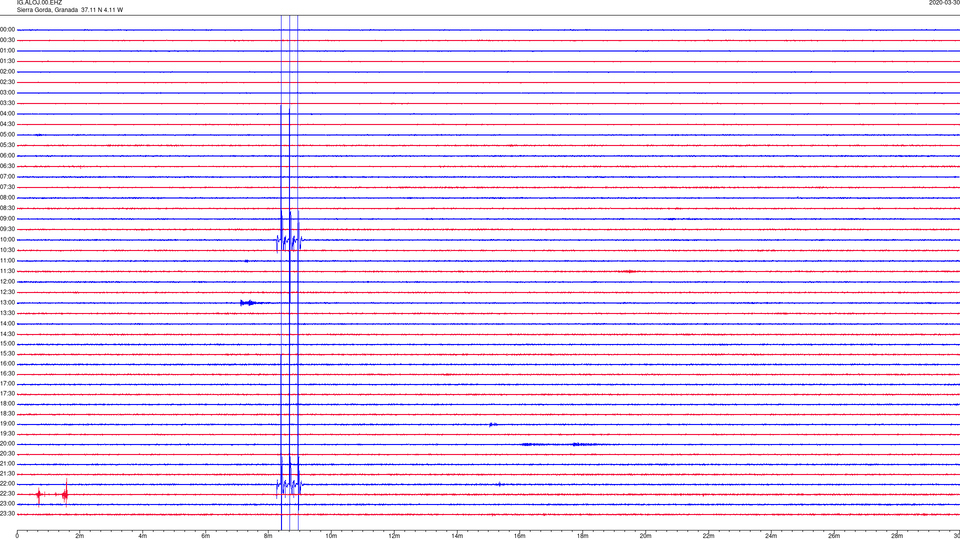Click the 20m axis label
This screenshot has width=960, height=540.
[x=645, y=536]
